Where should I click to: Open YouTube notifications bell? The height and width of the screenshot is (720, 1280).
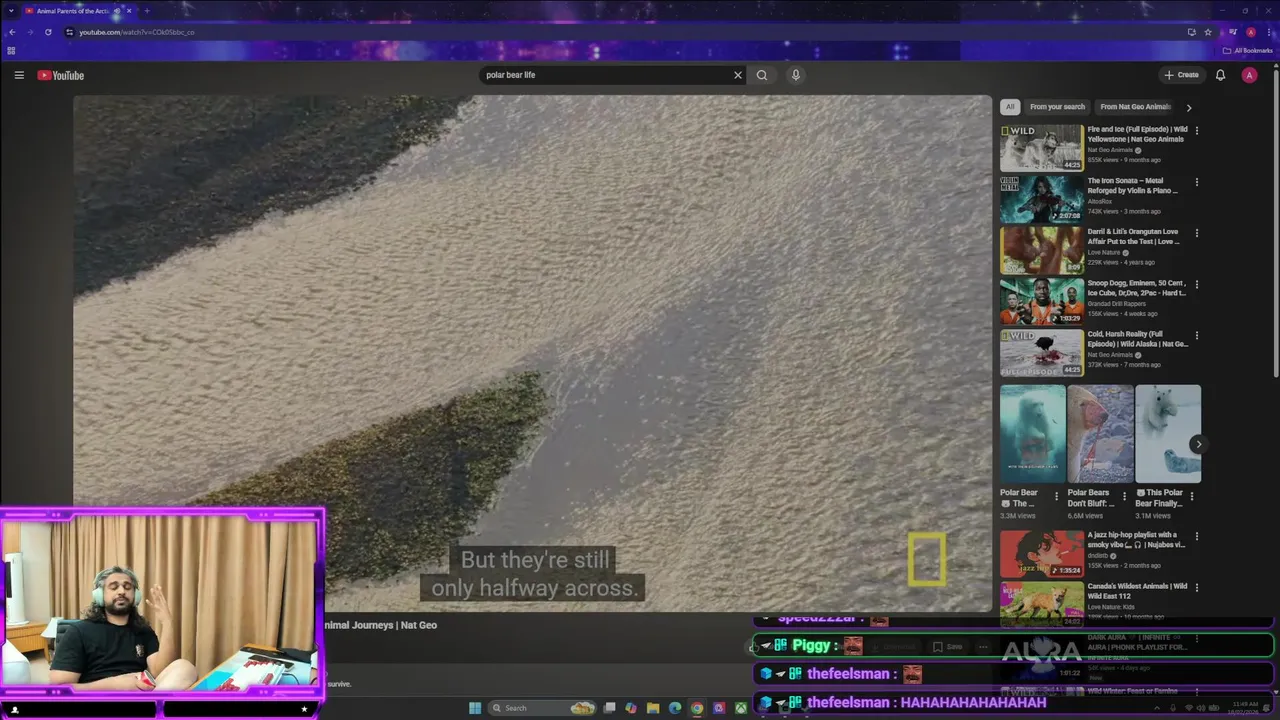click(1220, 75)
